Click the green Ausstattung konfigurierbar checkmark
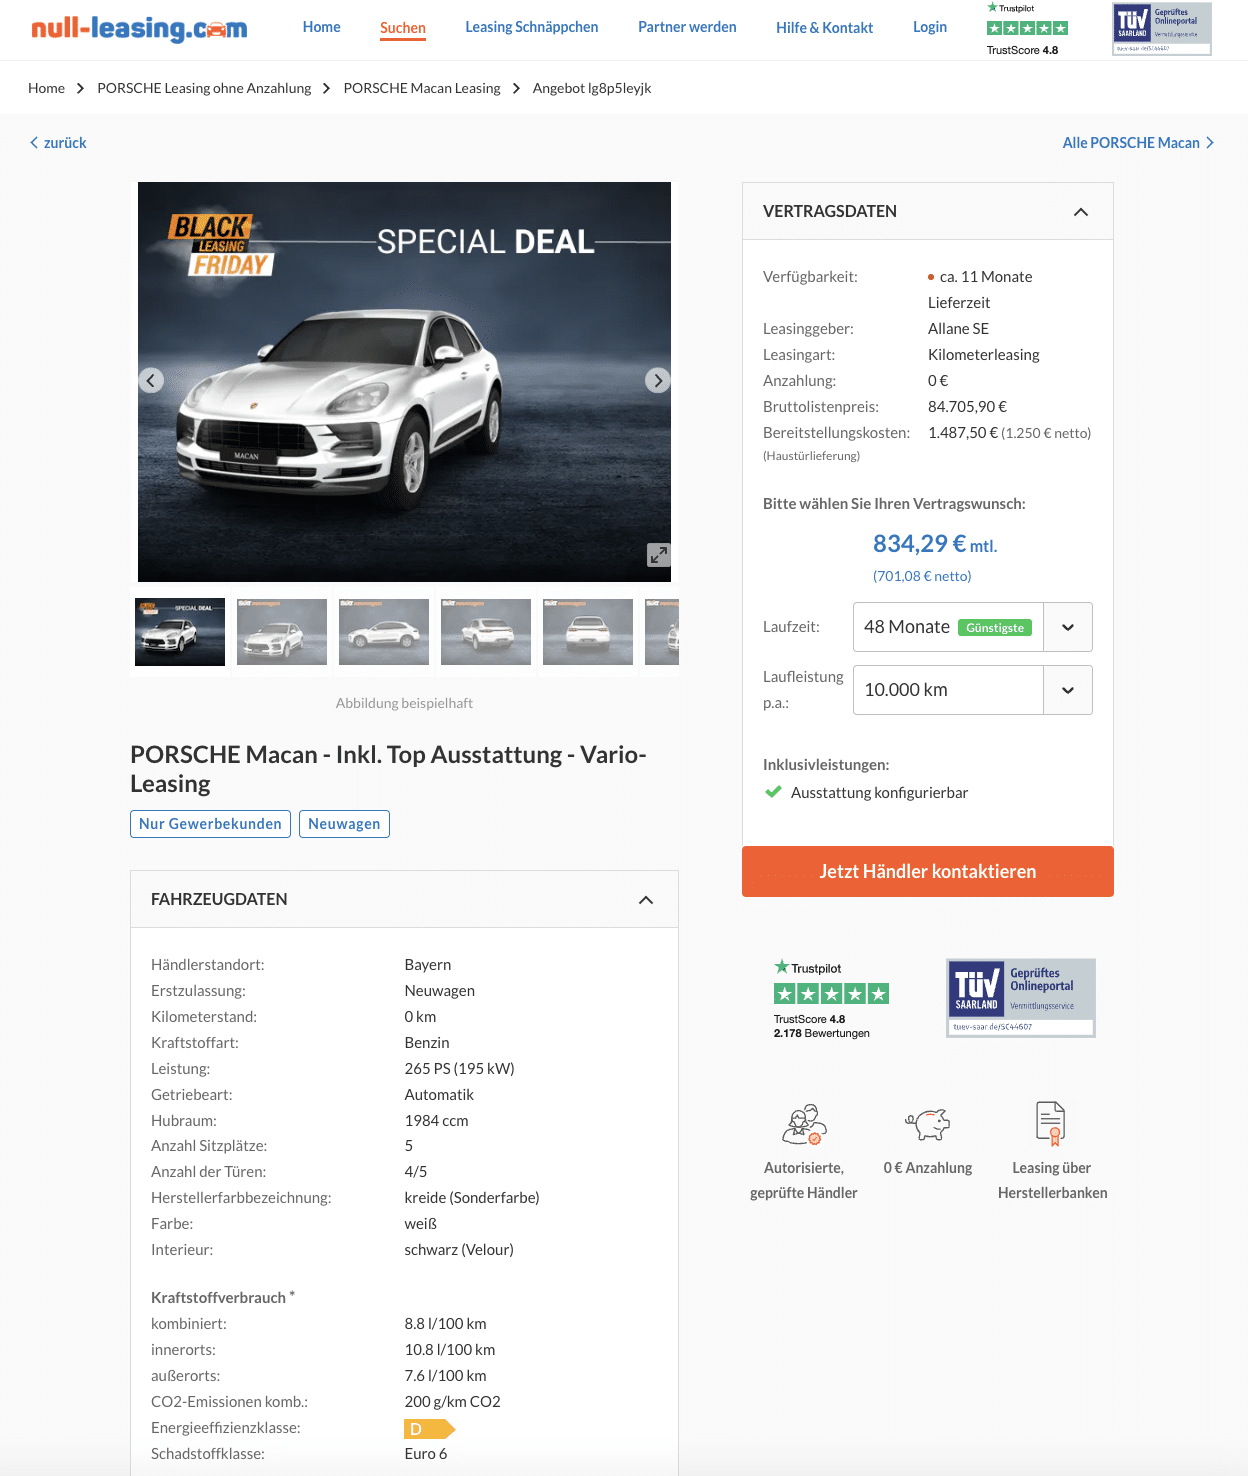Image resolution: width=1248 pixels, height=1476 pixels. (773, 792)
